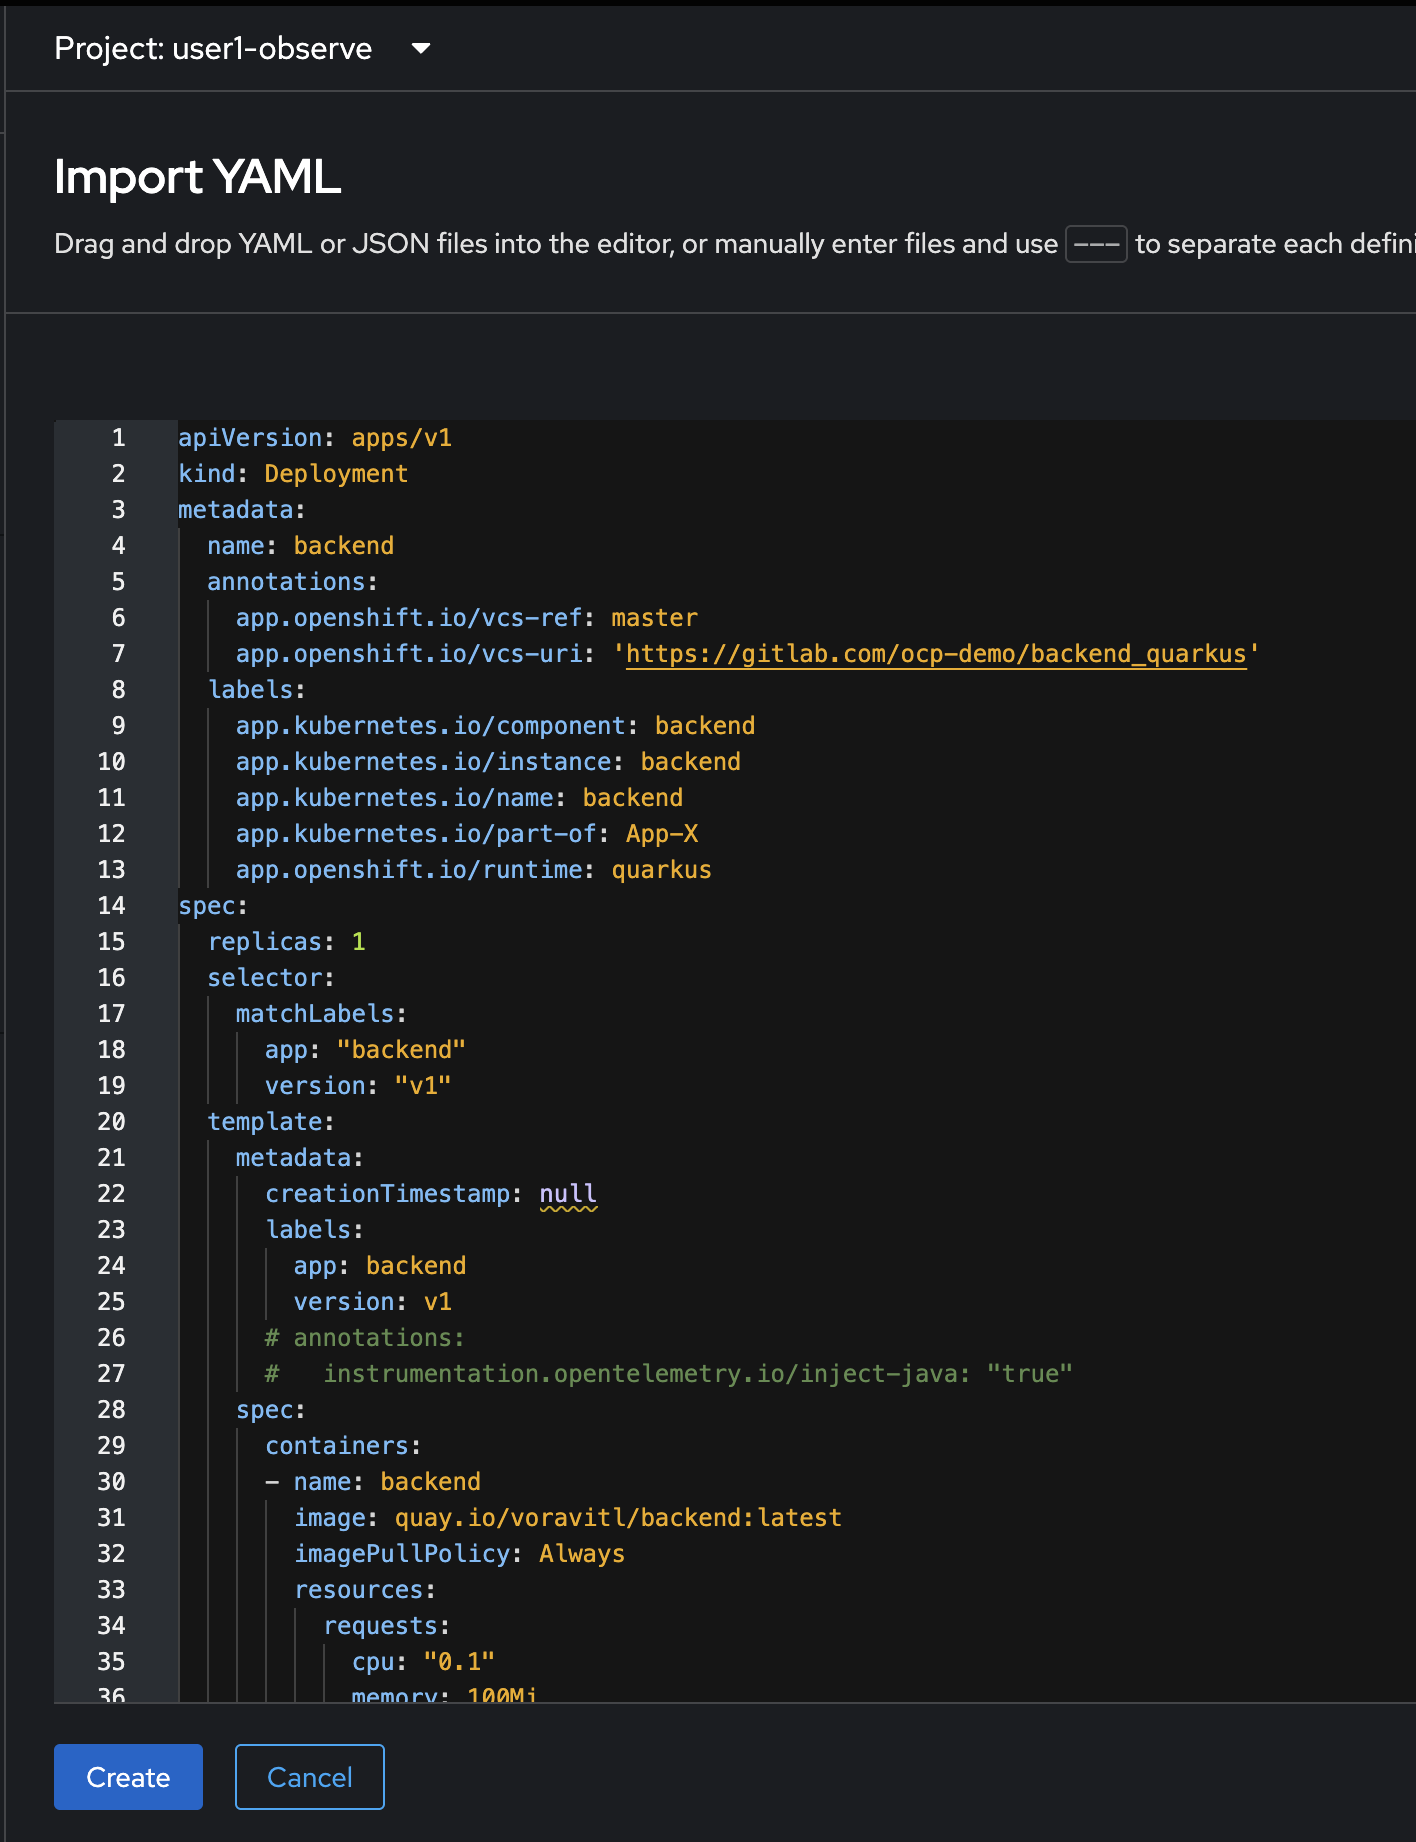Click the underlined 'null' value

click(x=568, y=1194)
